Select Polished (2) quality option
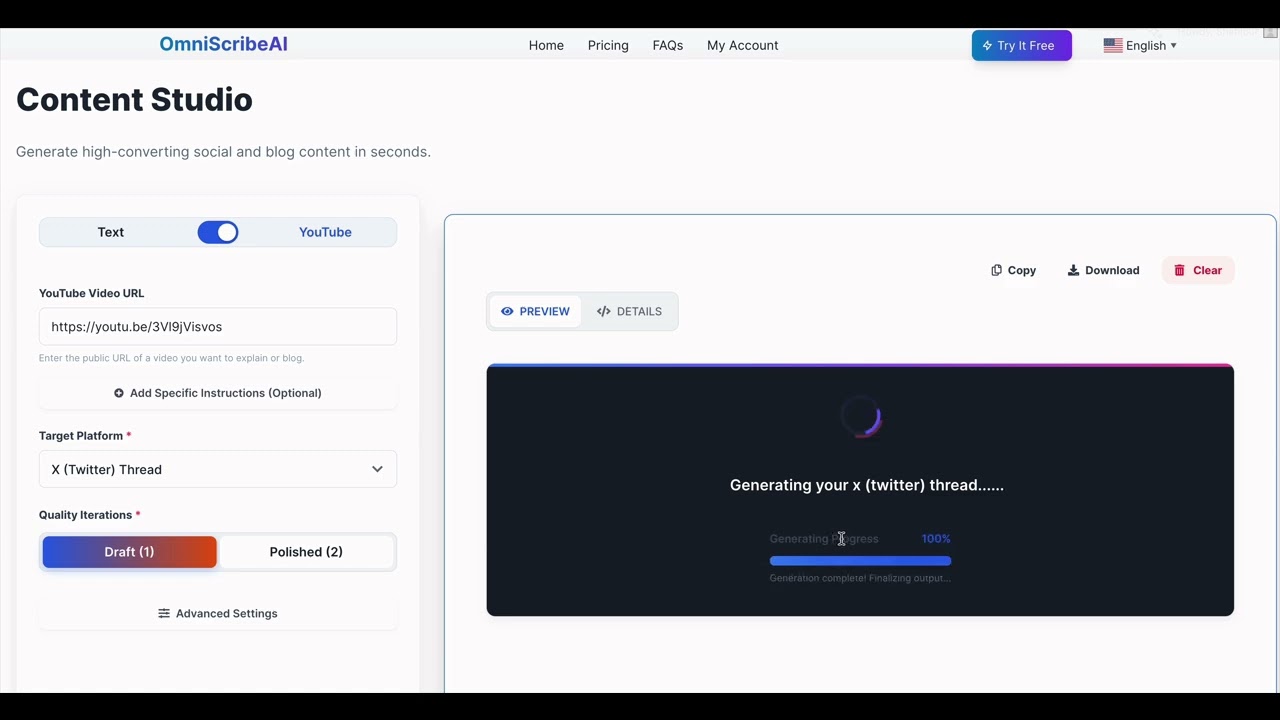Screen dimensions: 1280x720 tap(306, 552)
